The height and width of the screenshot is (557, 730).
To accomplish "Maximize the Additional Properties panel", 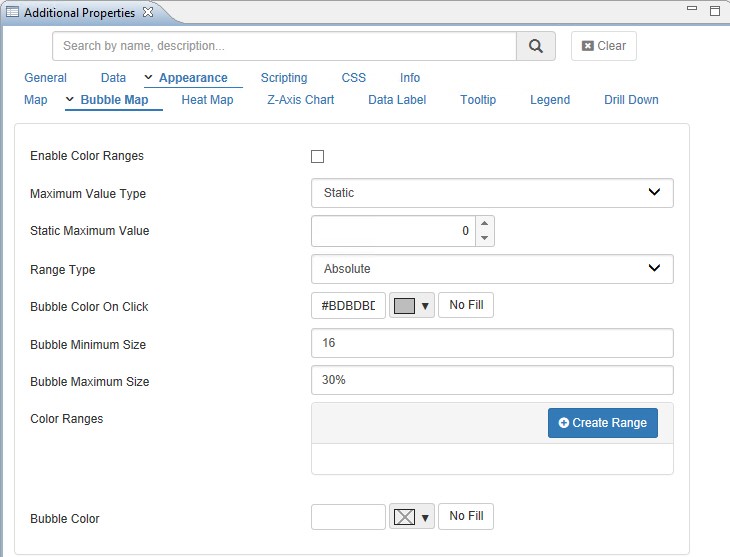I will click(x=714, y=9).
